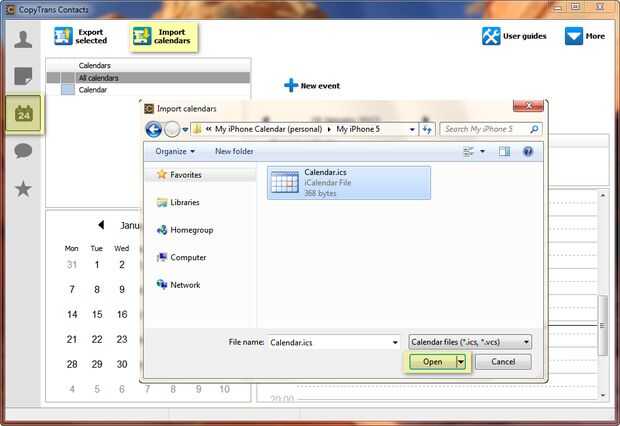Click My iPhone 5 breadcrumb
The image size is (620, 426).
coord(358,129)
